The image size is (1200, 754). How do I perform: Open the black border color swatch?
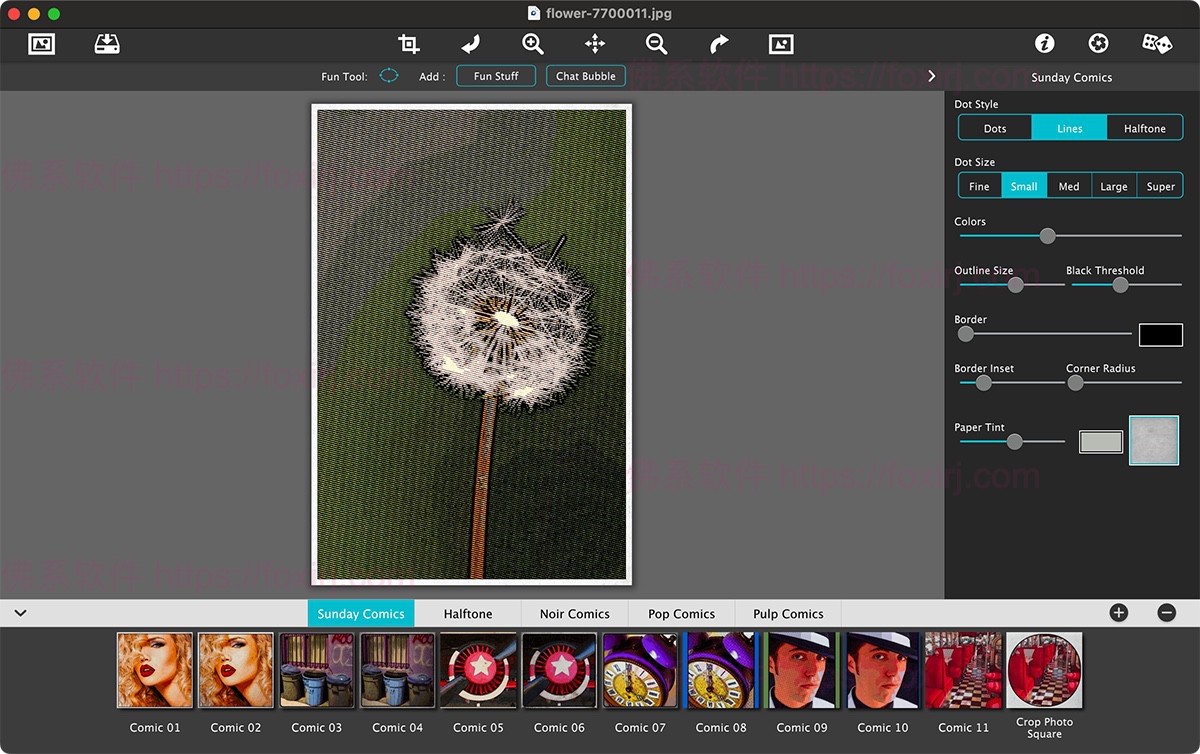click(1160, 335)
